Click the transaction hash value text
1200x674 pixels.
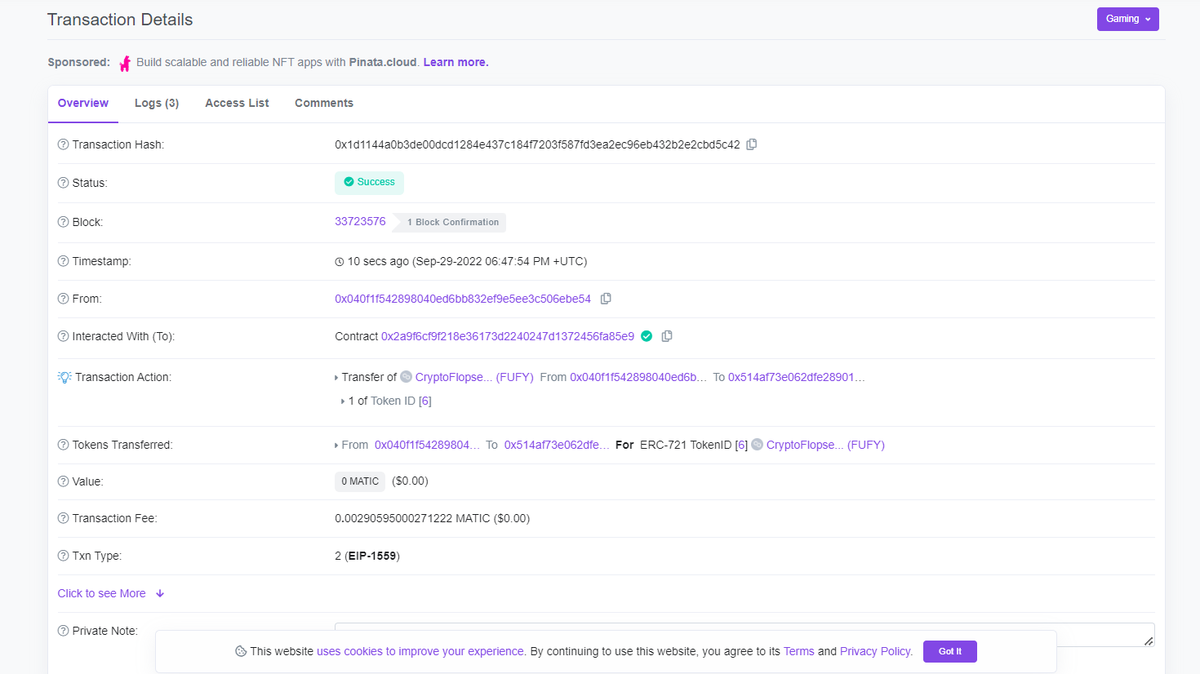537,144
